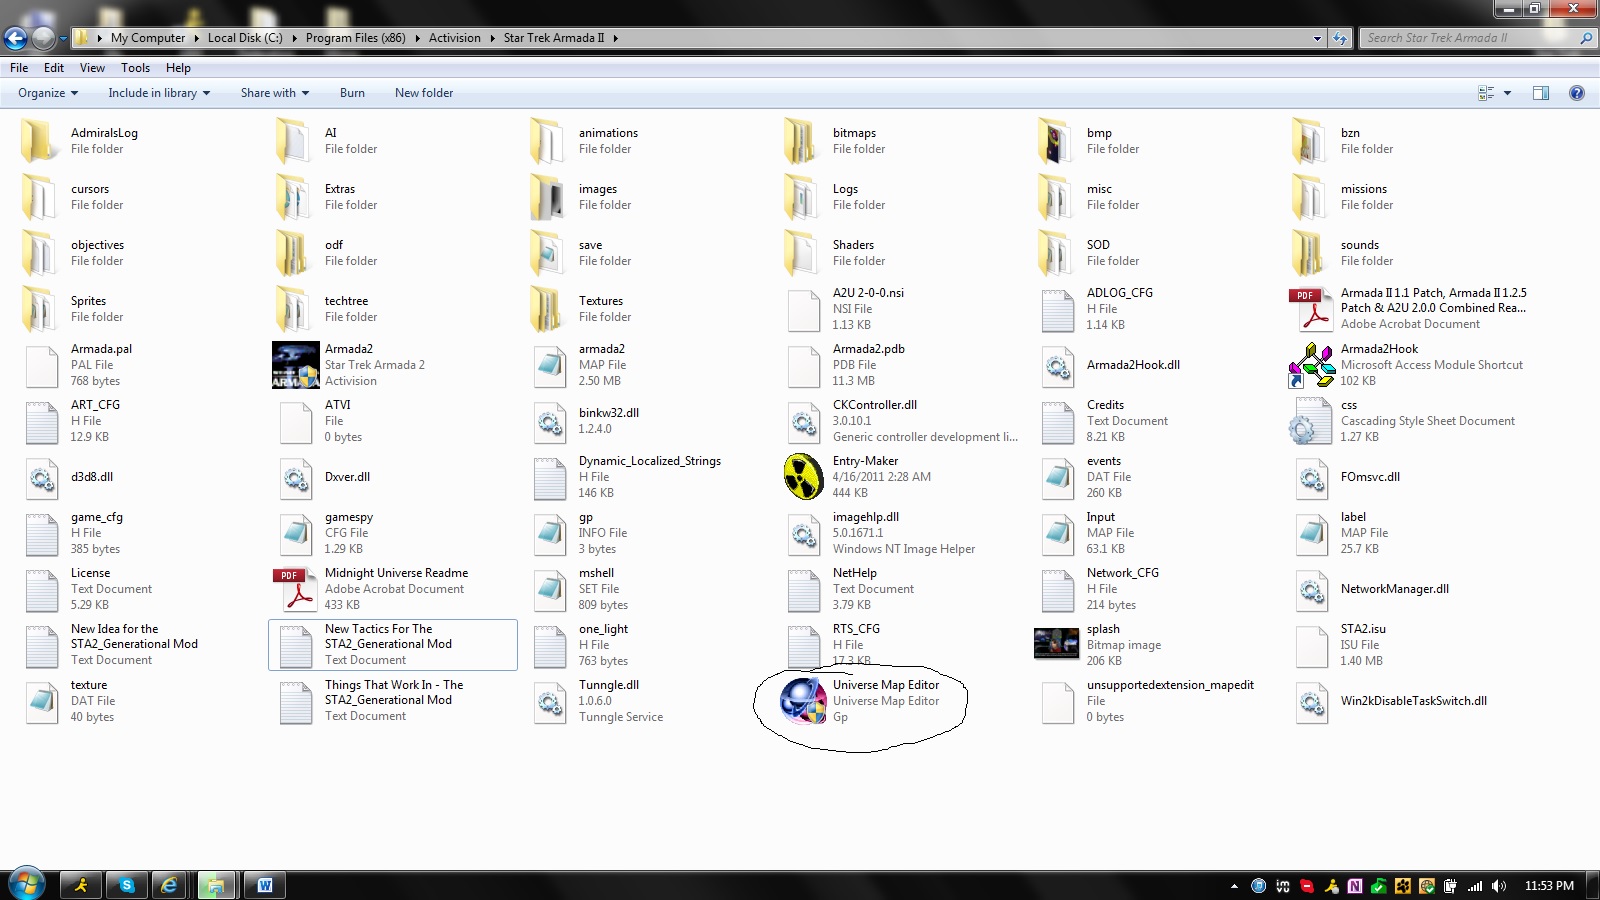Screen dimensions: 1600x900
Task: Open Internet Explorer from the taskbar
Action: (x=170, y=885)
